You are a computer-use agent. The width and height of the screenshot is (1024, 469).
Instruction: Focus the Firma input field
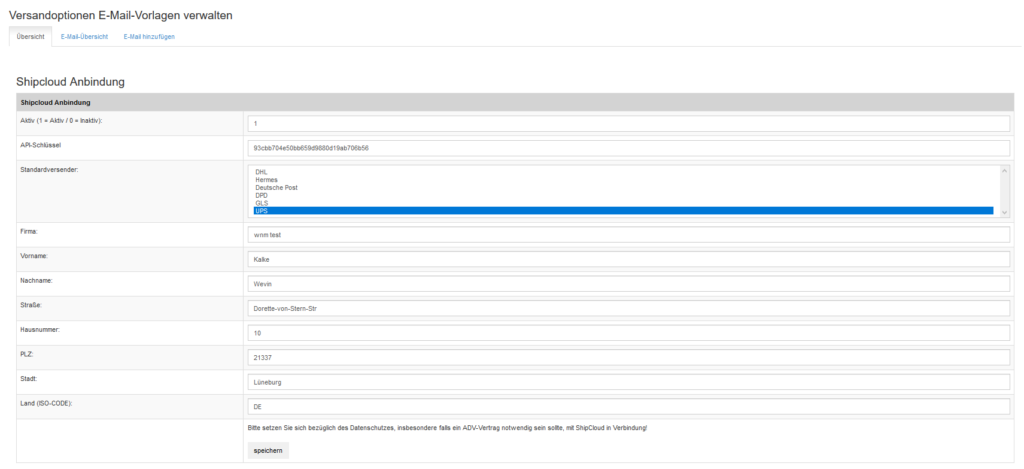point(629,234)
